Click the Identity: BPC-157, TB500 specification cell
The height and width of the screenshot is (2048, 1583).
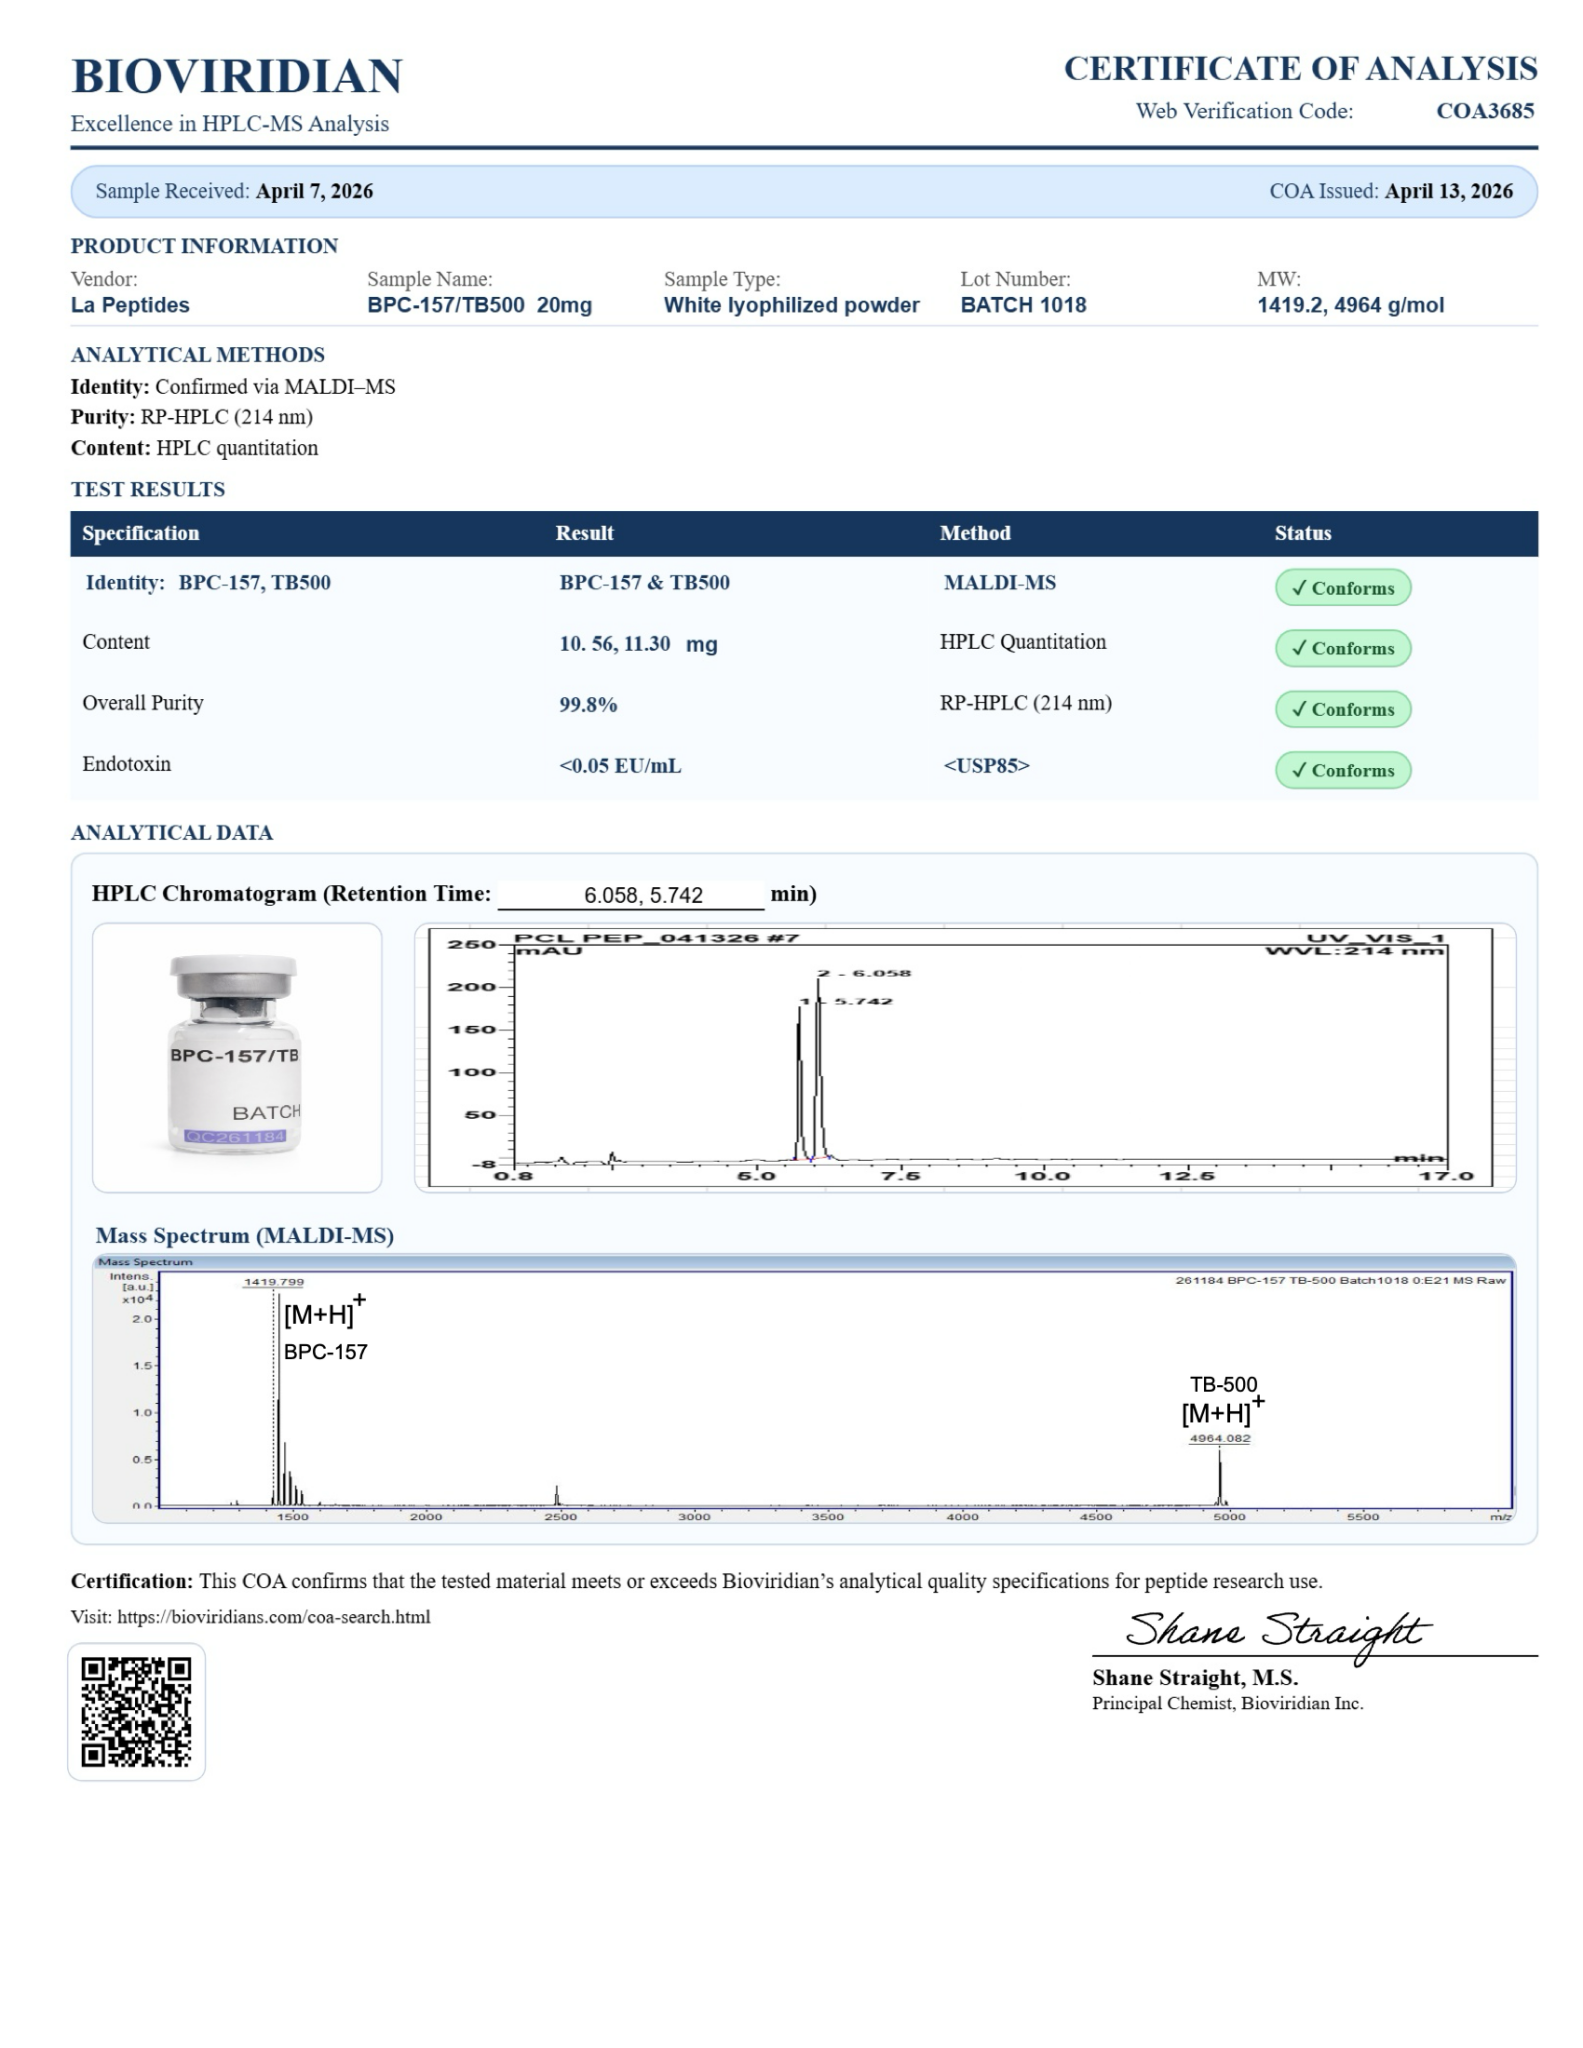(x=208, y=583)
